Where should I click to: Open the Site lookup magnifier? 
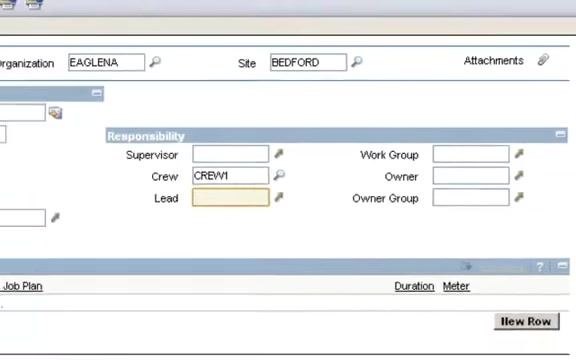pos(357,61)
